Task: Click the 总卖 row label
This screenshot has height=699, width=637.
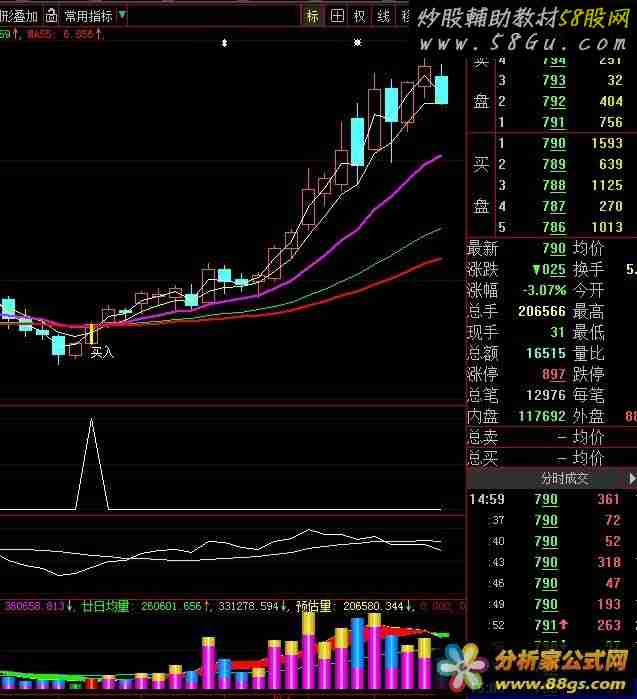Action: [x=482, y=437]
